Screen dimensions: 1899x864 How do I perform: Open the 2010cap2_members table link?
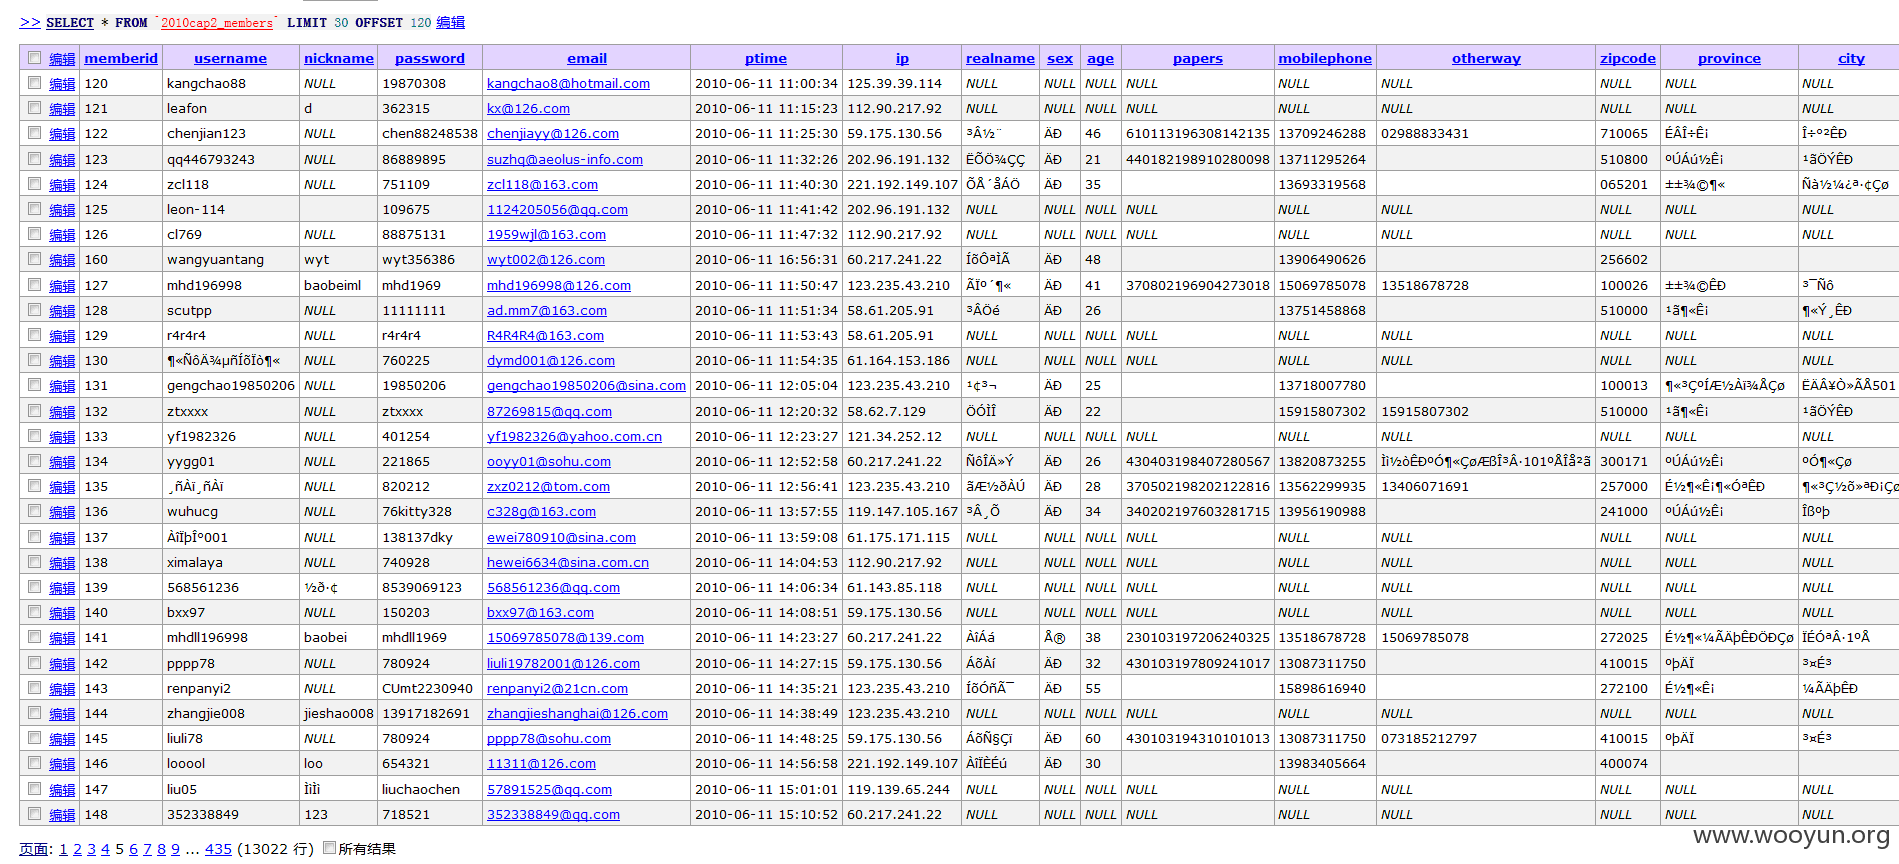(217, 22)
